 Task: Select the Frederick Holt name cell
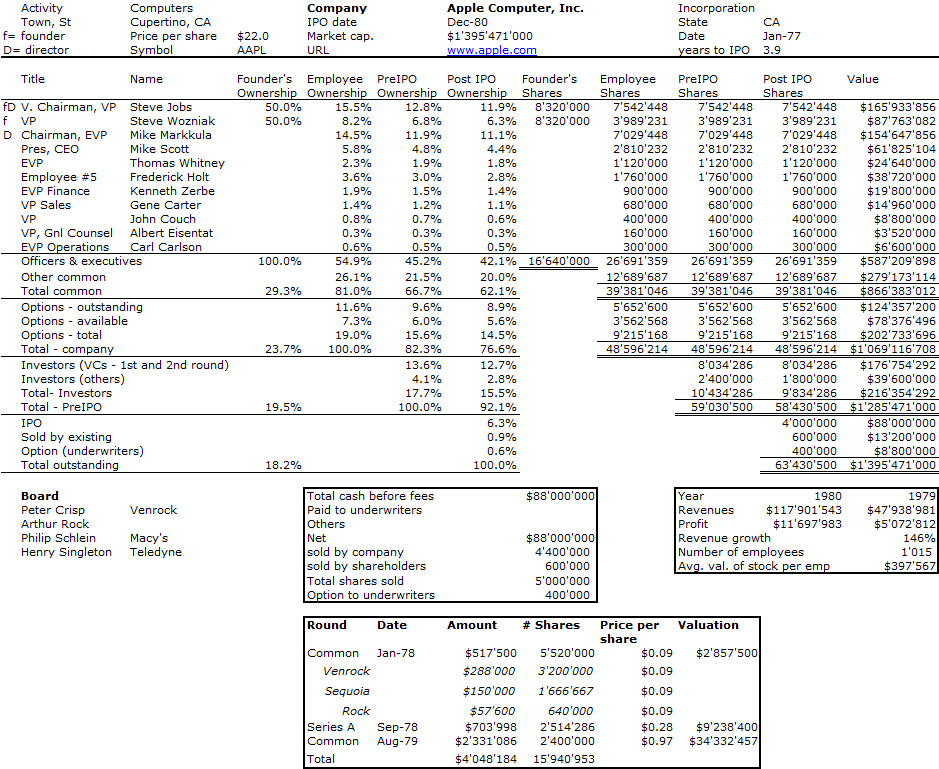coord(169,177)
